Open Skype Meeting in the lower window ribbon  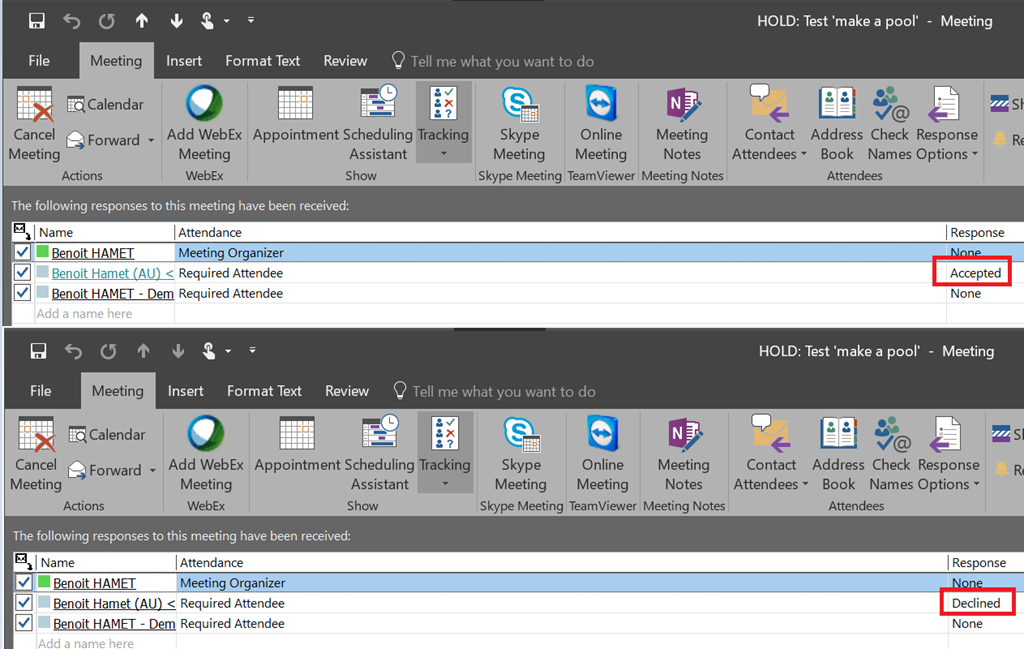click(520, 453)
